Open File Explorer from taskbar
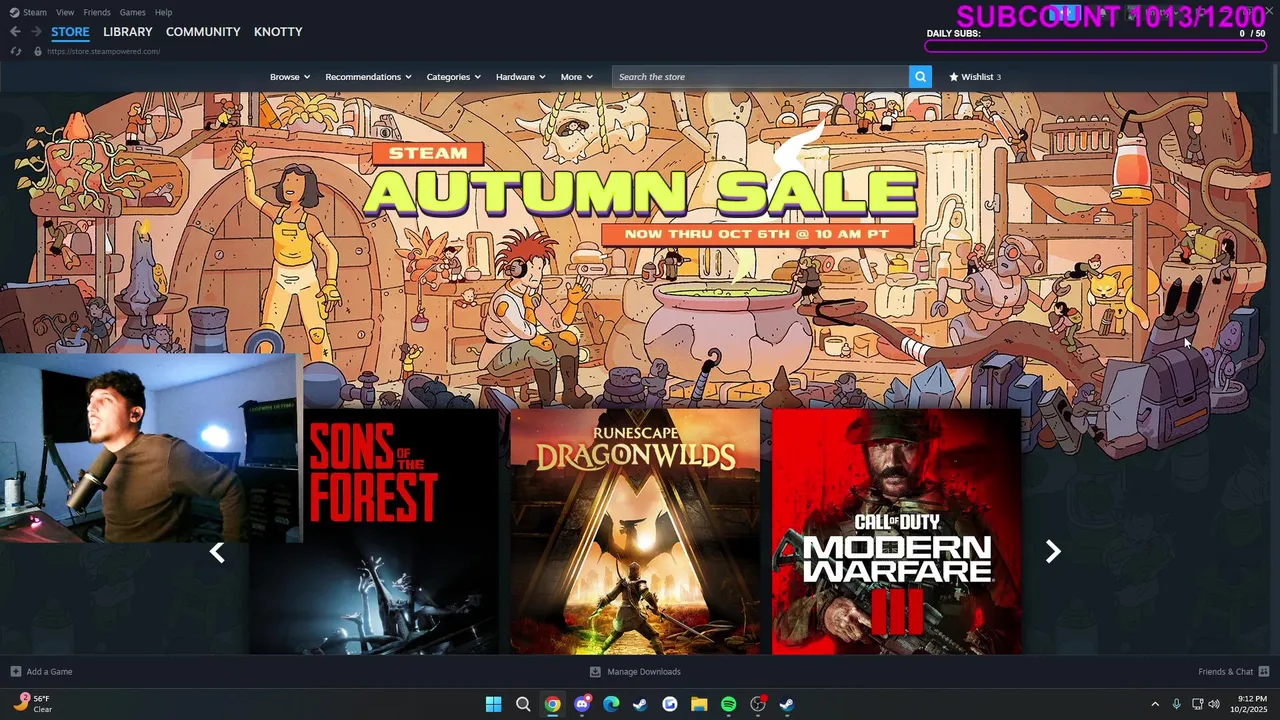The height and width of the screenshot is (720, 1280). tap(699, 704)
